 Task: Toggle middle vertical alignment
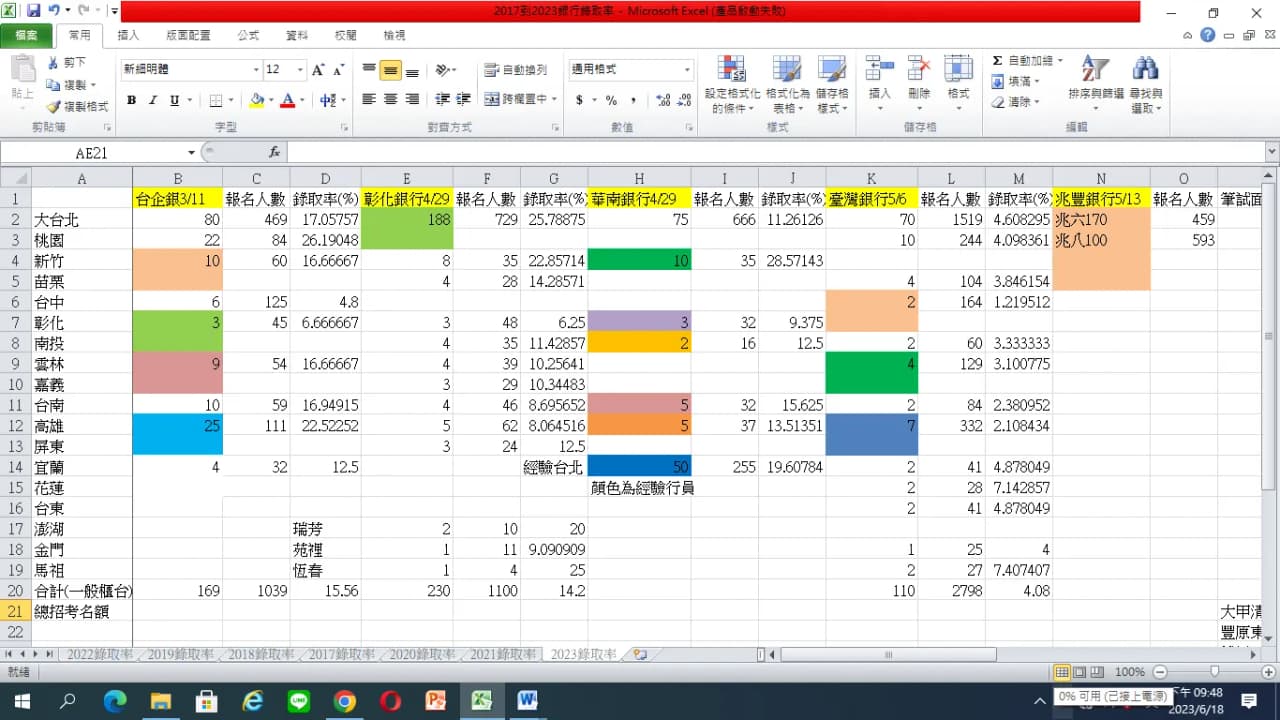click(x=391, y=70)
